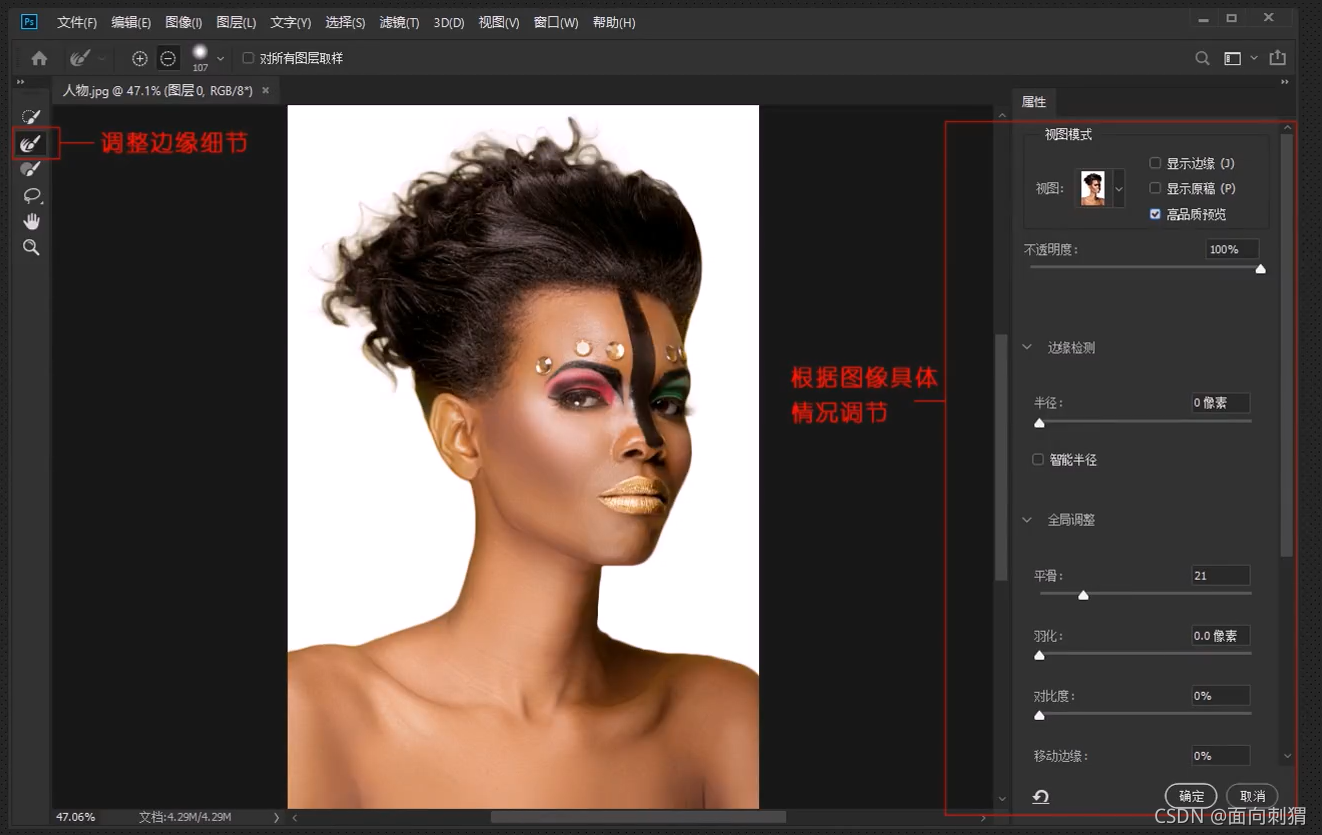1322x835 pixels.
Task: Select the Brush tool in left toolbar
Action: tap(31, 169)
